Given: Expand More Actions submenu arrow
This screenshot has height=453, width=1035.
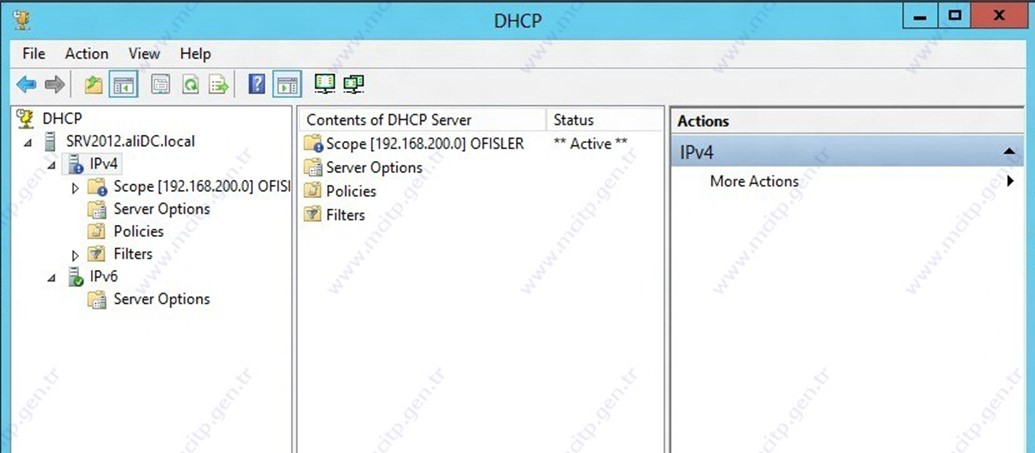Looking at the screenshot, I should click(1010, 181).
